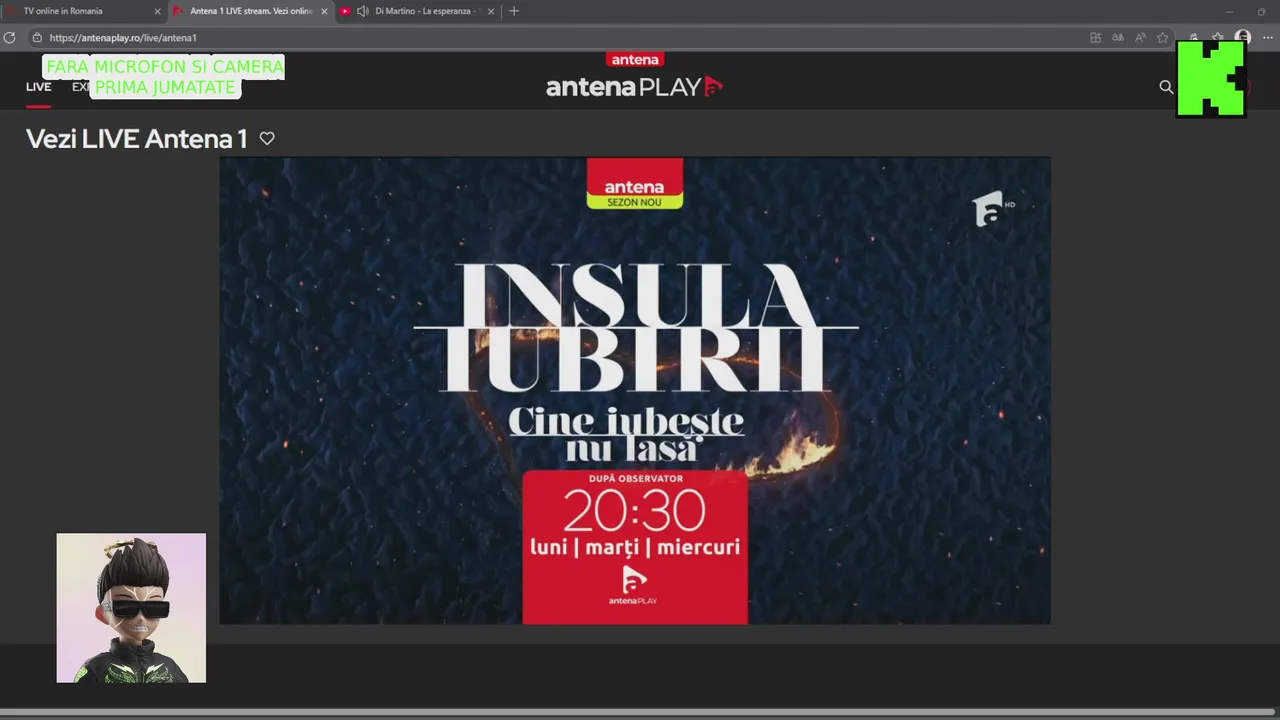Screen dimensions: 1280x720
Task: Open the browser profile avatar
Action: tap(1243, 37)
